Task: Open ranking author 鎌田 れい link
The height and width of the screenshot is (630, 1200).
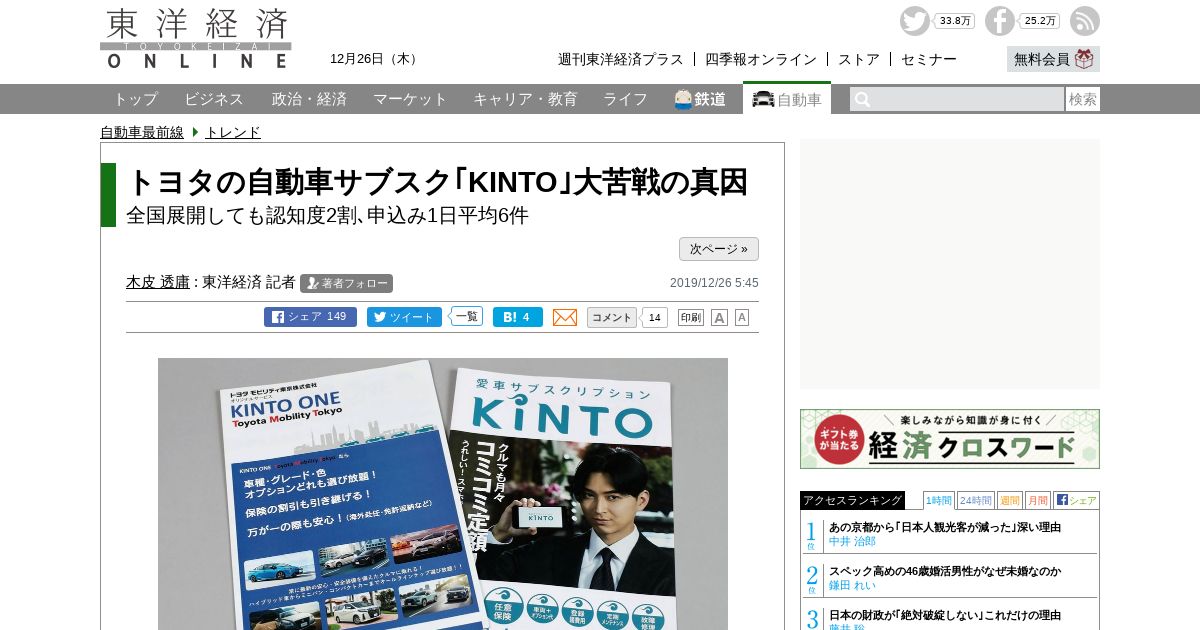Action: 852,585
